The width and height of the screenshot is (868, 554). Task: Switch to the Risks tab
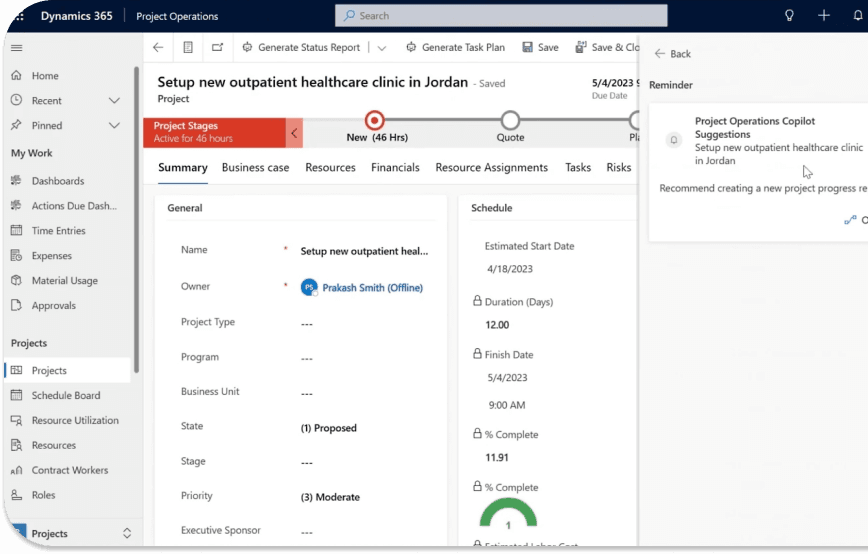[x=618, y=167]
